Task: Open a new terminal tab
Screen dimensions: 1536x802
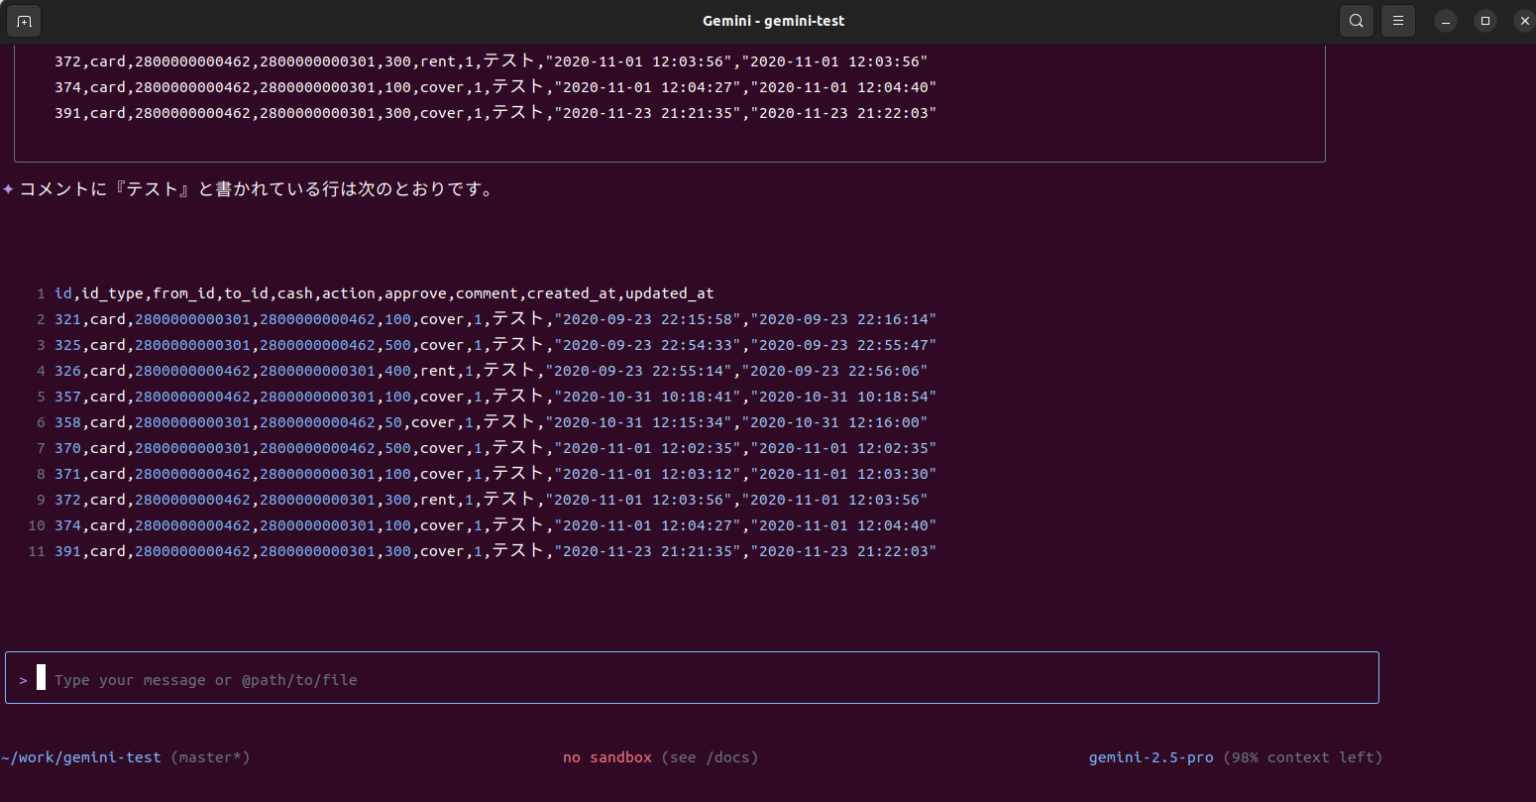Action: (24, 21)
